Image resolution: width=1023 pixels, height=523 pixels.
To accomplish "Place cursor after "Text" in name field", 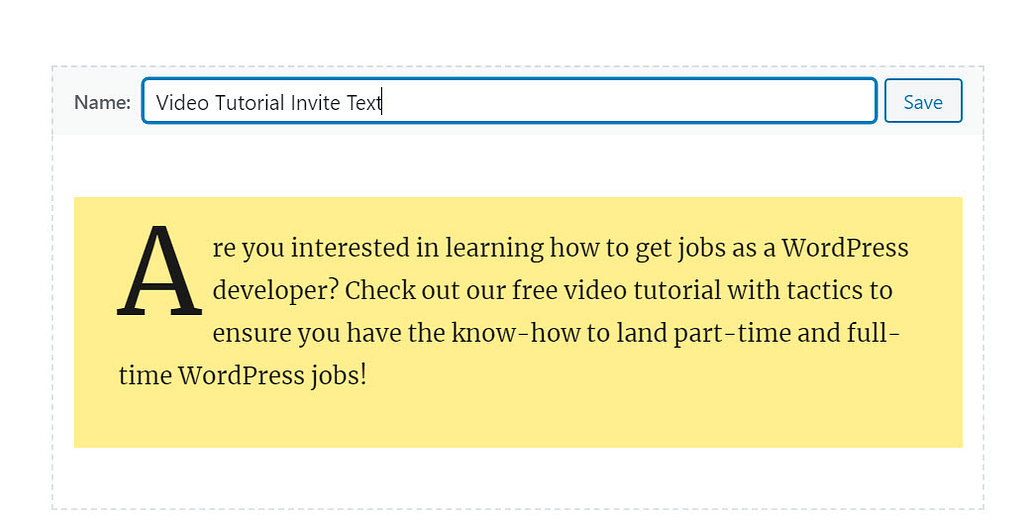I will (383, 102).
